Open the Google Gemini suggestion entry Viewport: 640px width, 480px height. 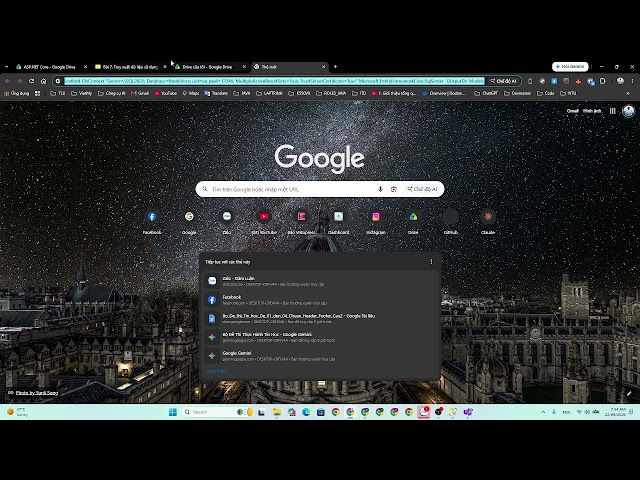click(x=320, y=356)
